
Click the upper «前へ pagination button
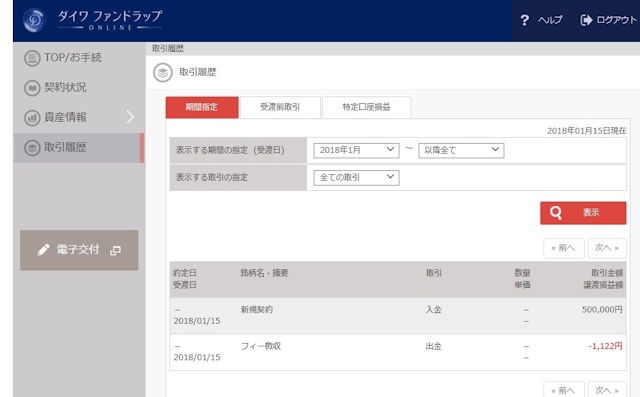tap(564, 248)
